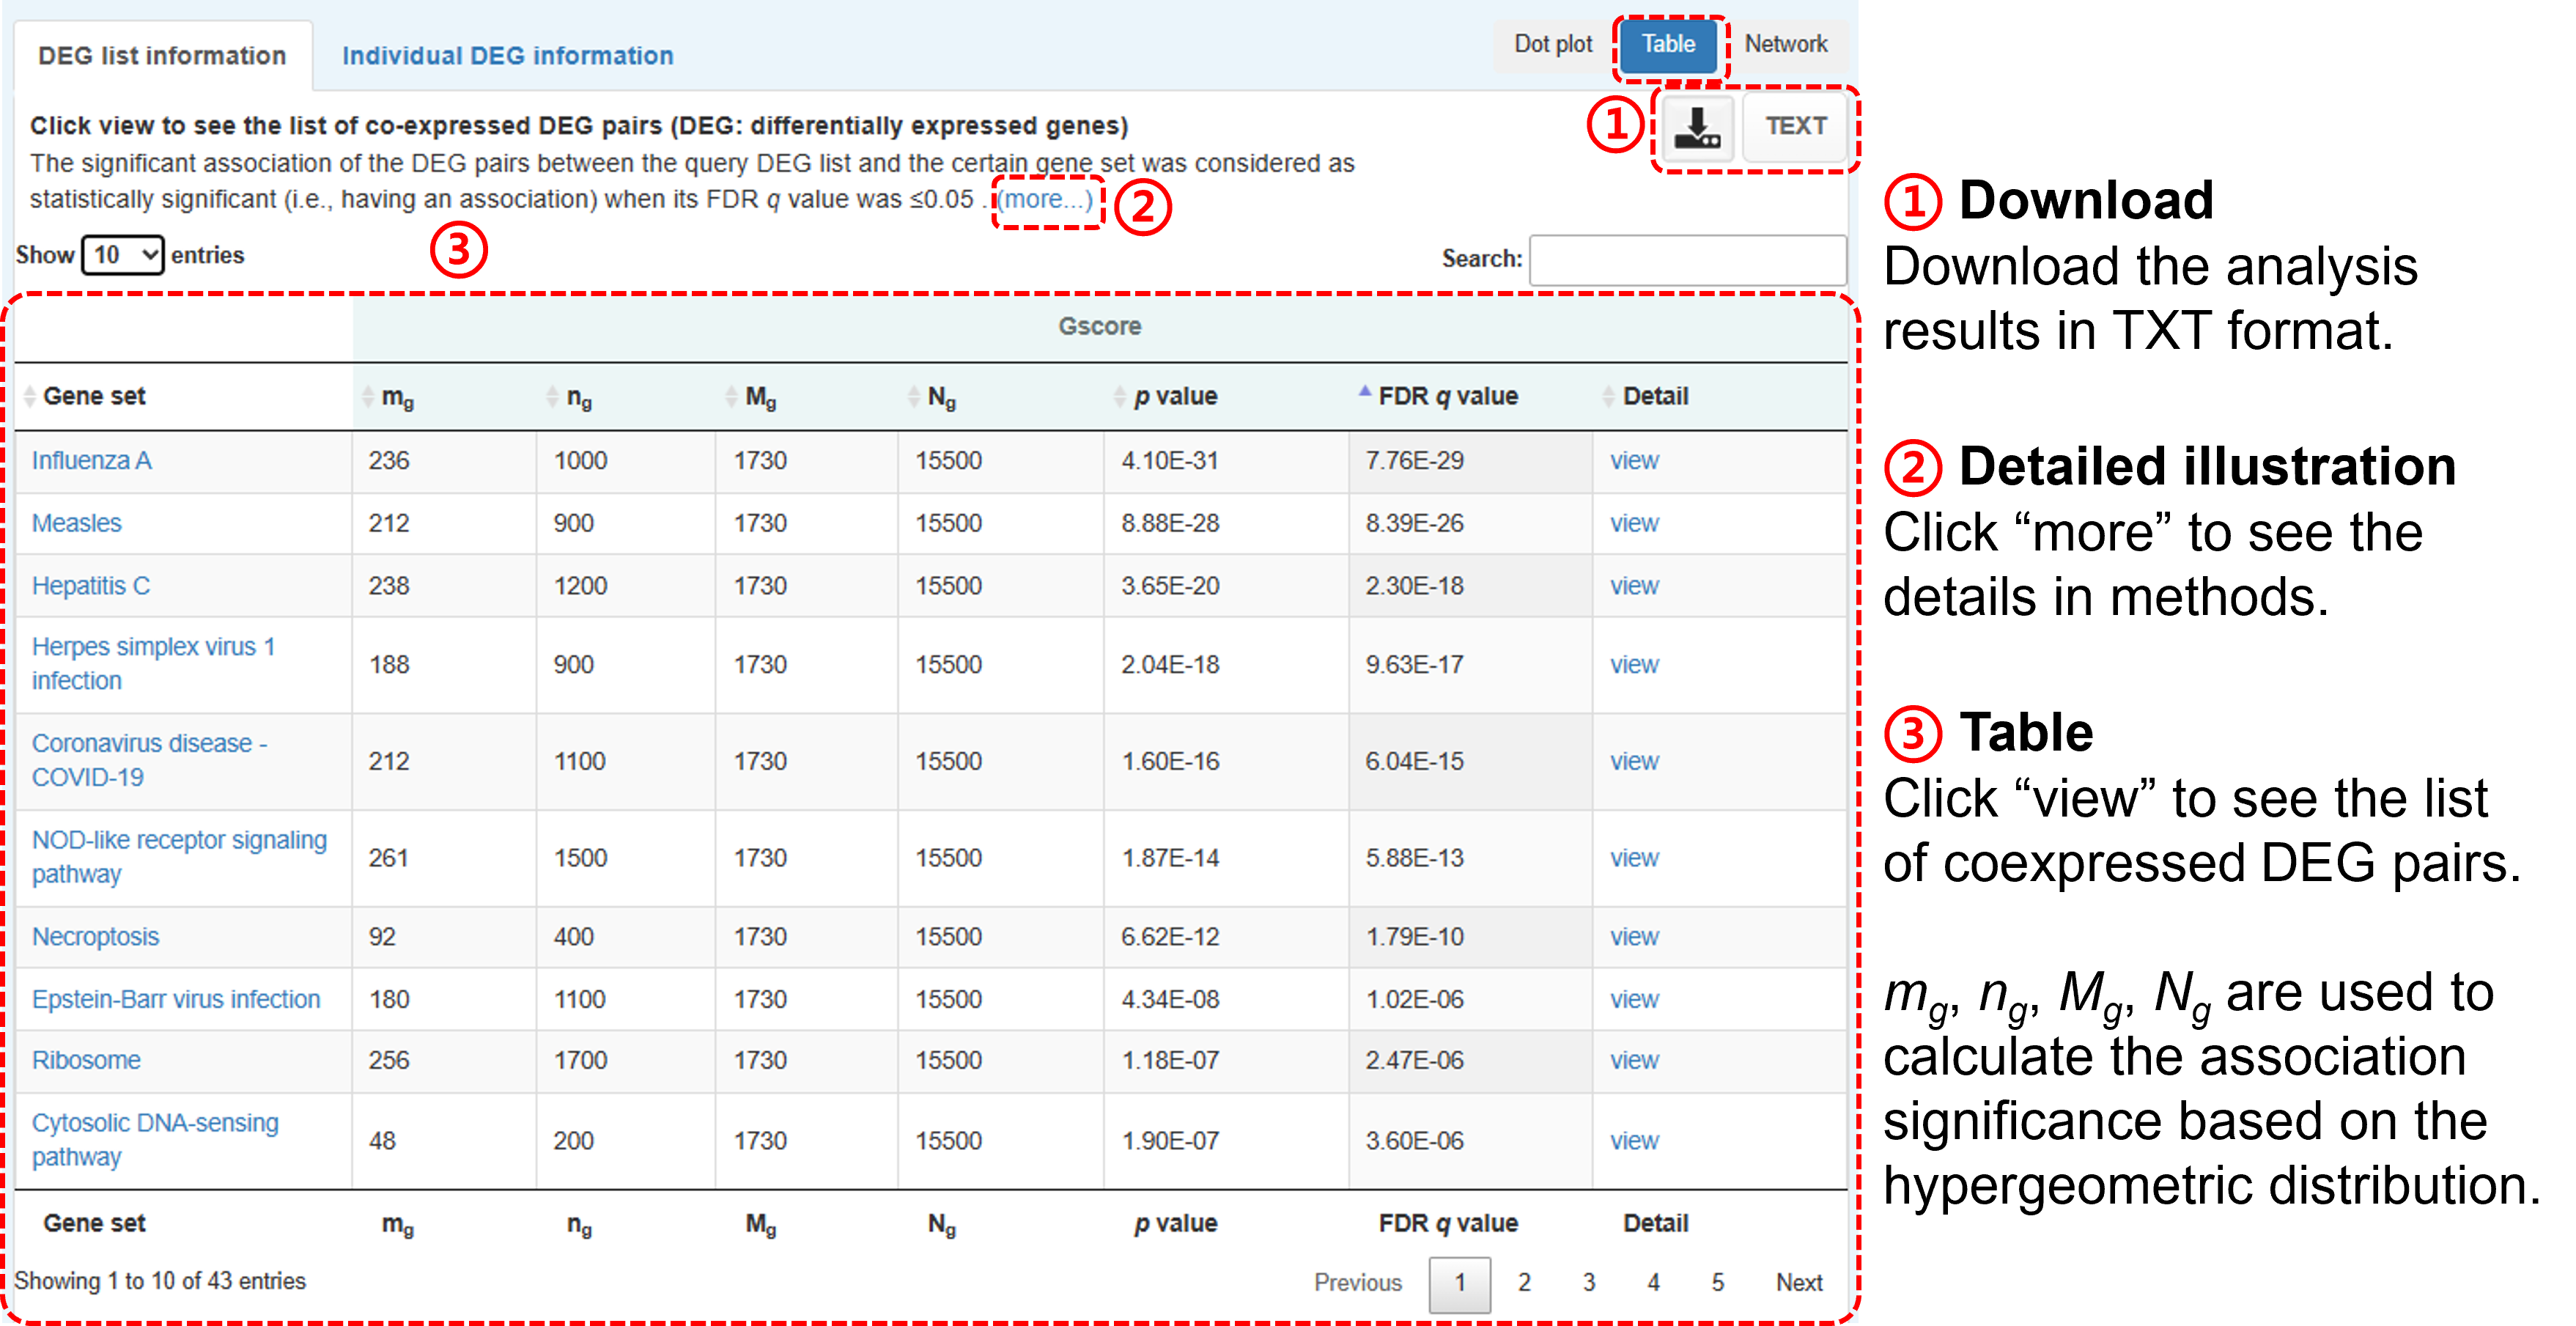Switch to Dot plot view
The height and width of the screenshot is (1326, 2576).
[1552, 45]
